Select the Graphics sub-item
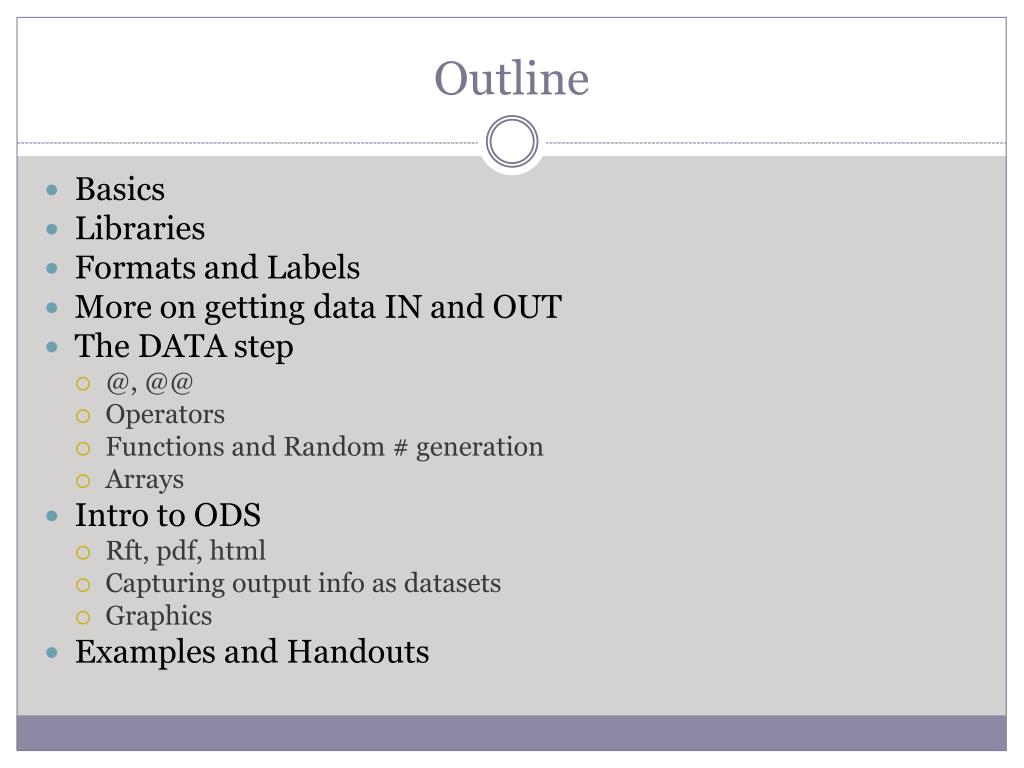The image size is (1024, 768). pyautogui.click(x=159, y=616)
